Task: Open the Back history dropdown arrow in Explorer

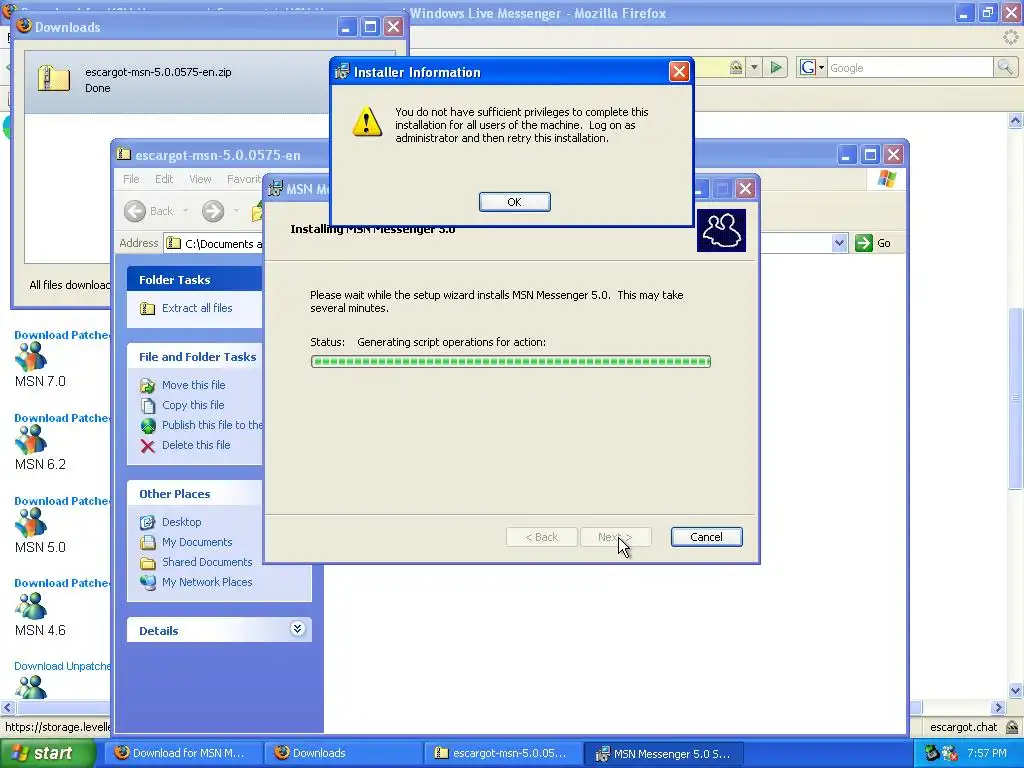Action: [x=185, y=211]
